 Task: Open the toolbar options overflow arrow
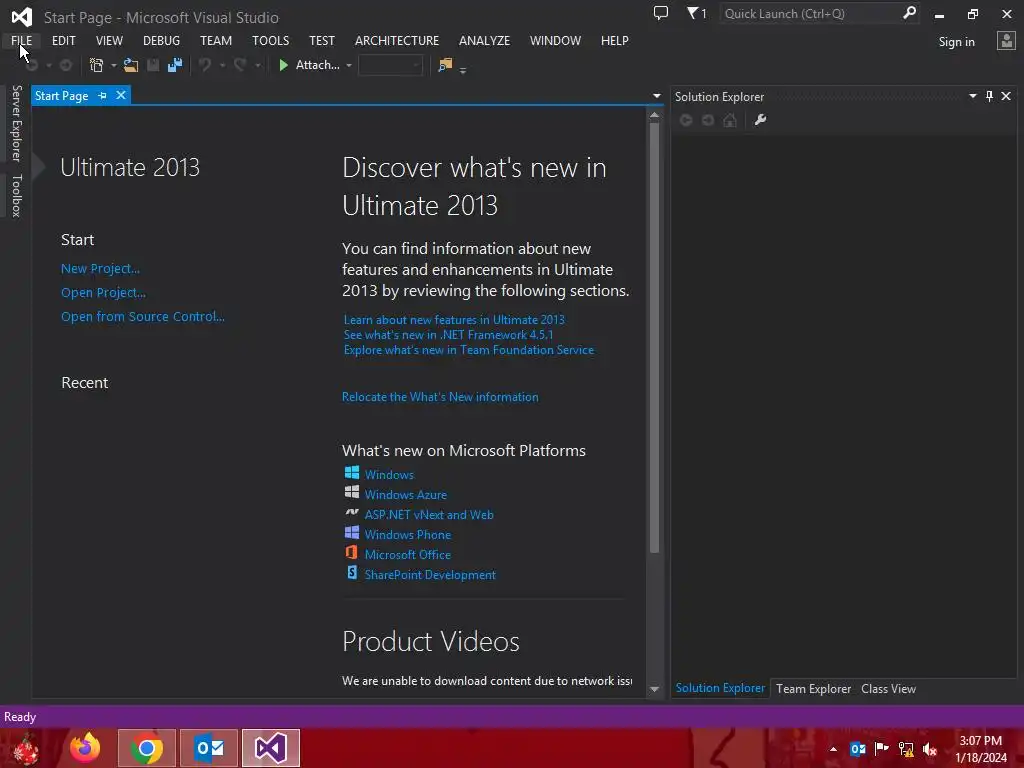[463, 70]
